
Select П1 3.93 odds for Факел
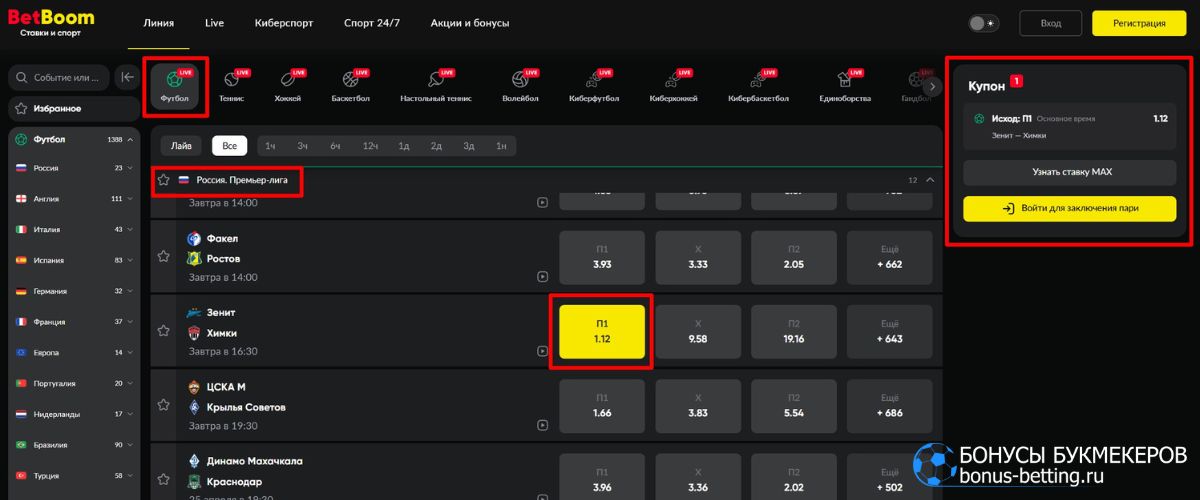point(602,257)
